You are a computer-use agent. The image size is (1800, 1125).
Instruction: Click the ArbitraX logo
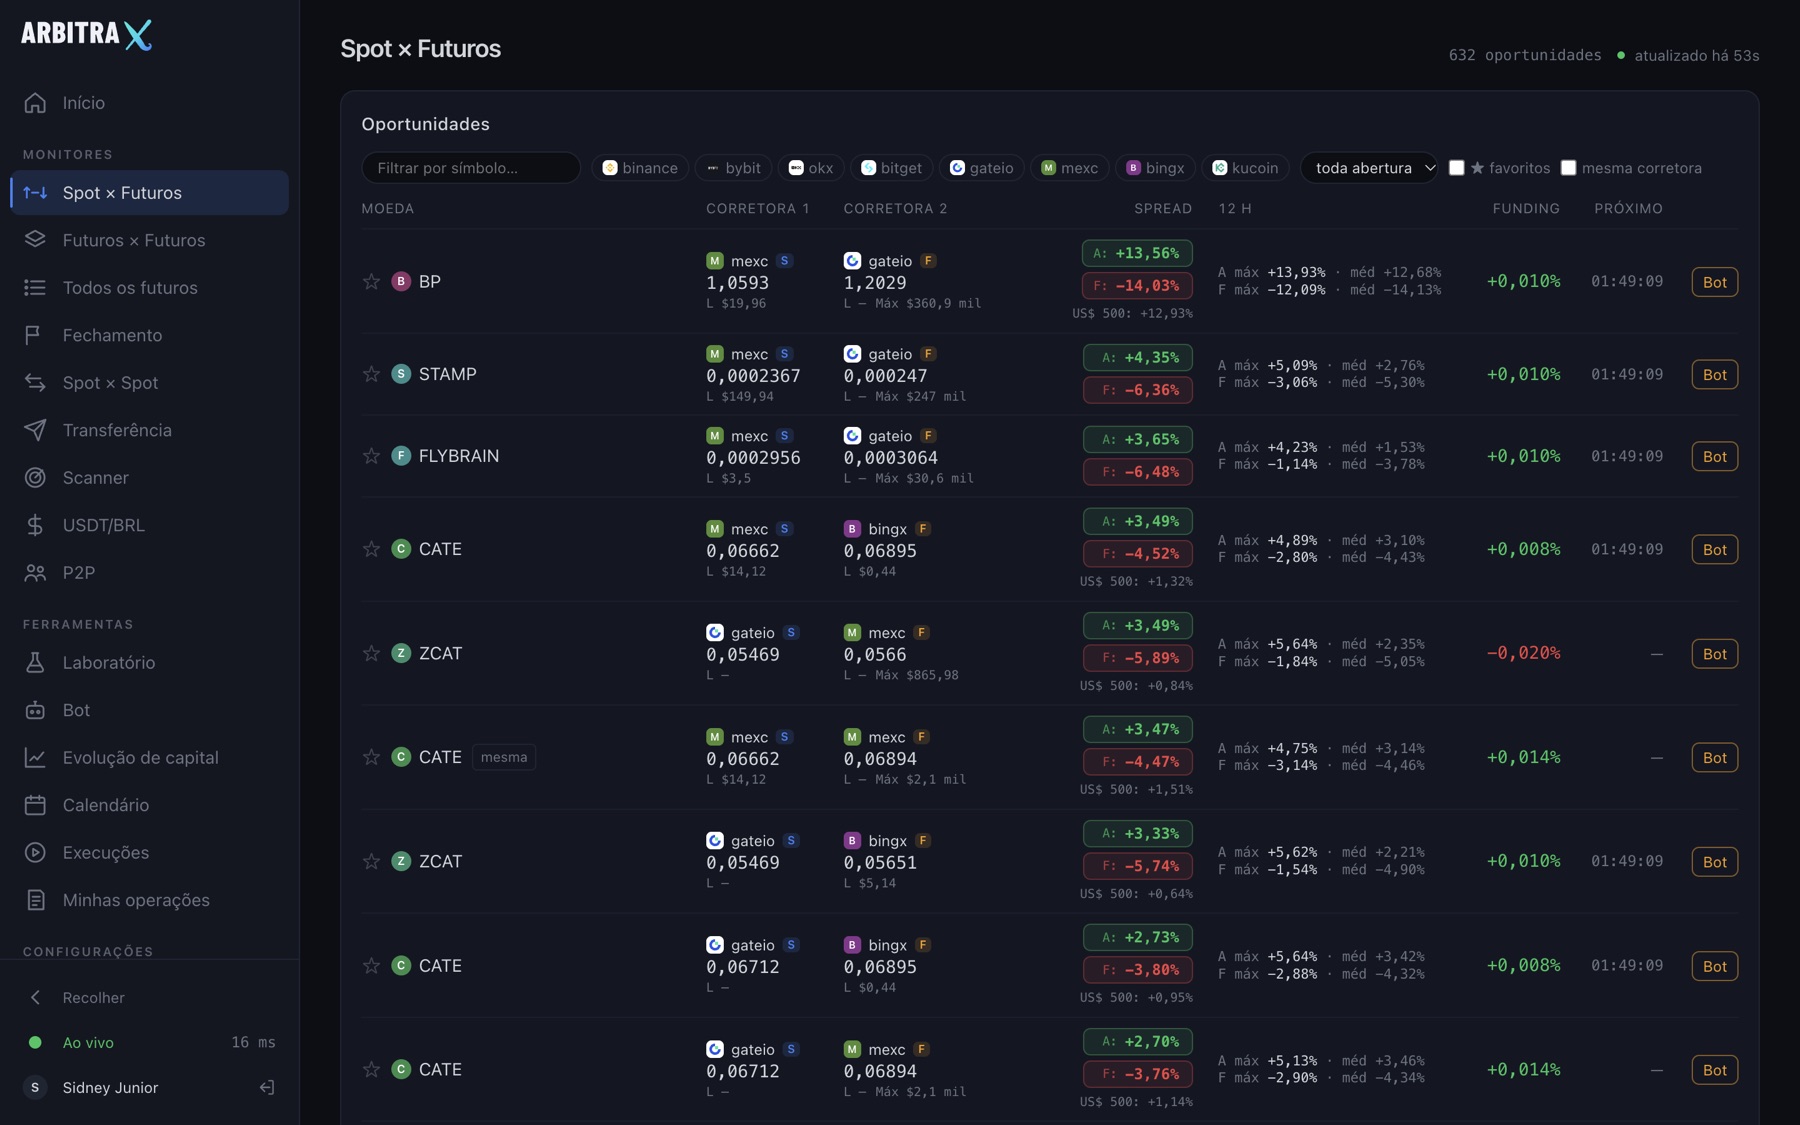pyautogui.click(x=87, y=34)
